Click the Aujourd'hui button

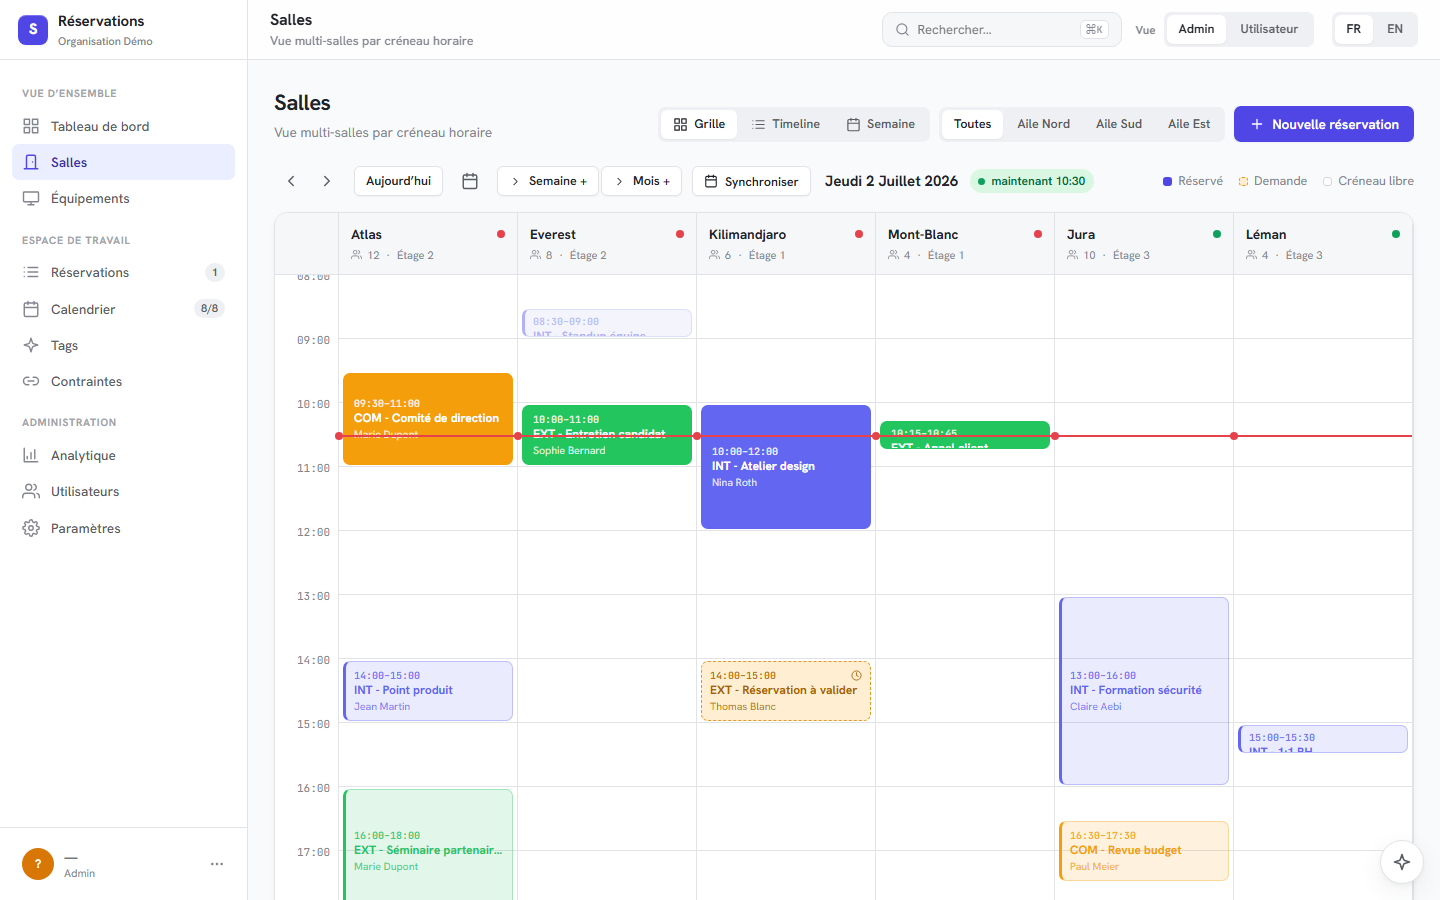click(x=398, y=181)
